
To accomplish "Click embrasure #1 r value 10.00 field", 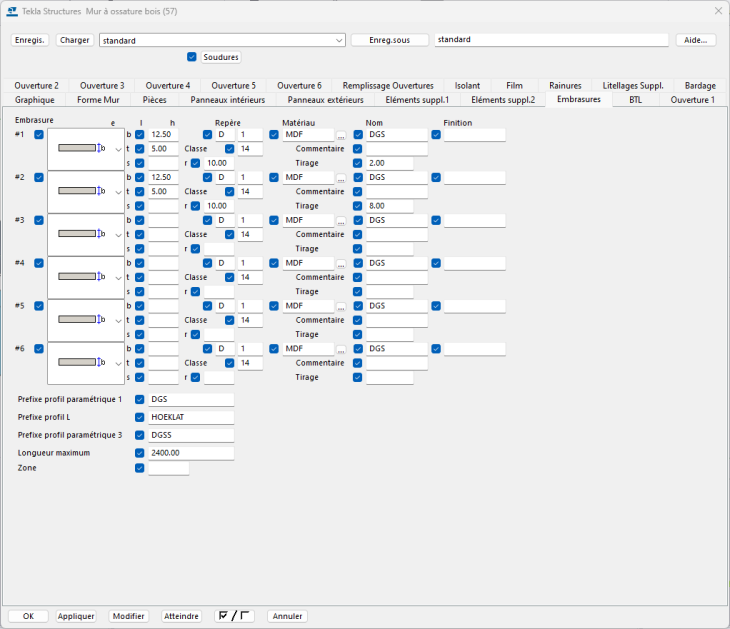I will (219, 163).
